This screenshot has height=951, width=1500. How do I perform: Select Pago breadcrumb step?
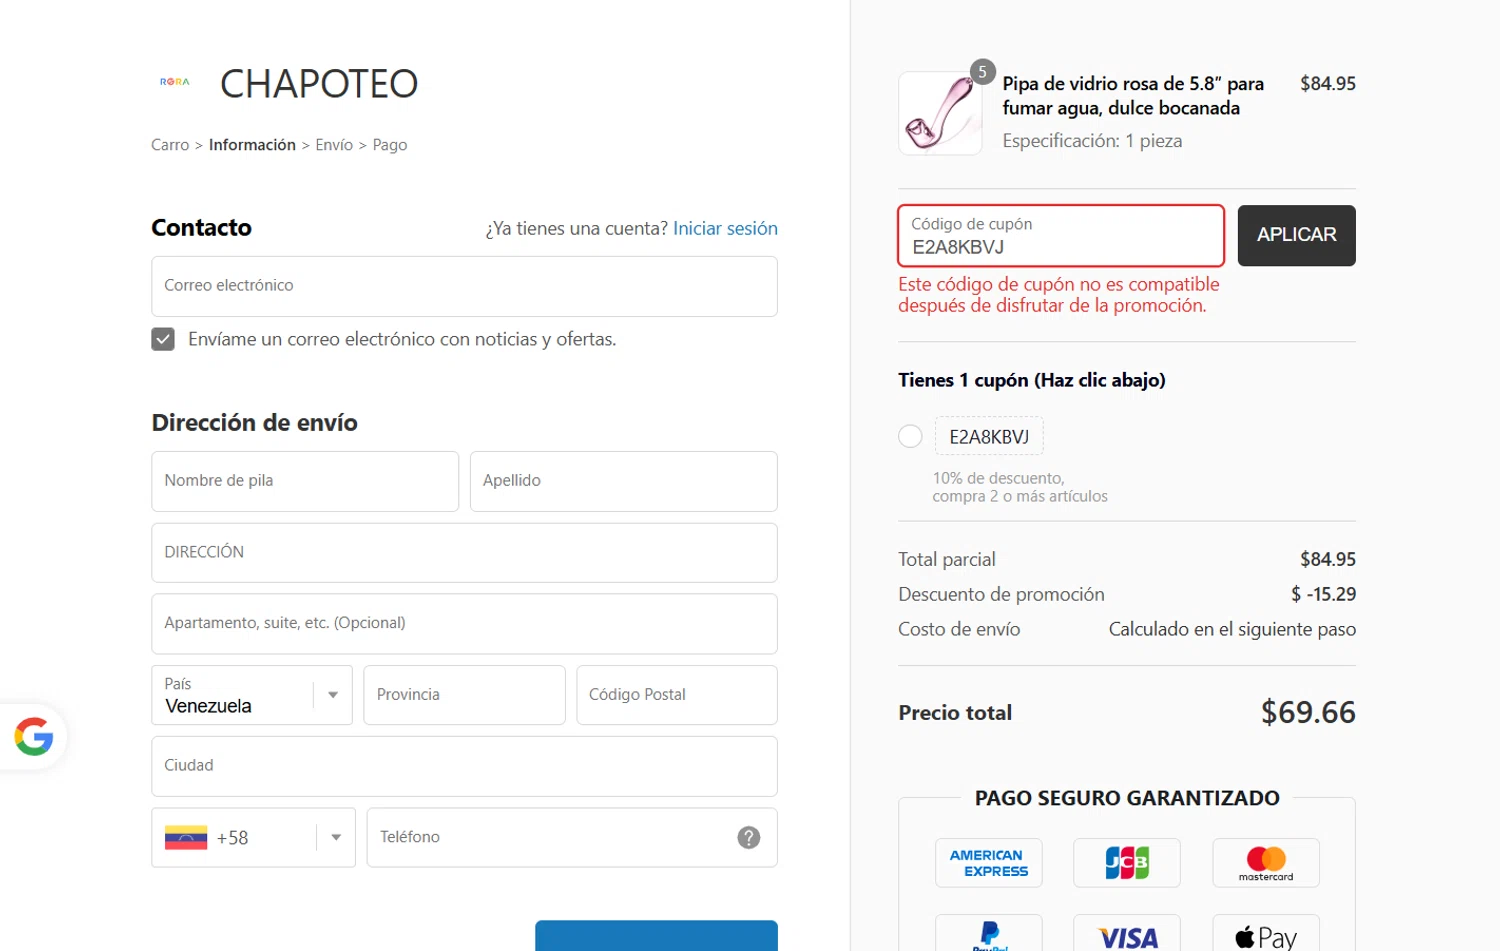390,145
